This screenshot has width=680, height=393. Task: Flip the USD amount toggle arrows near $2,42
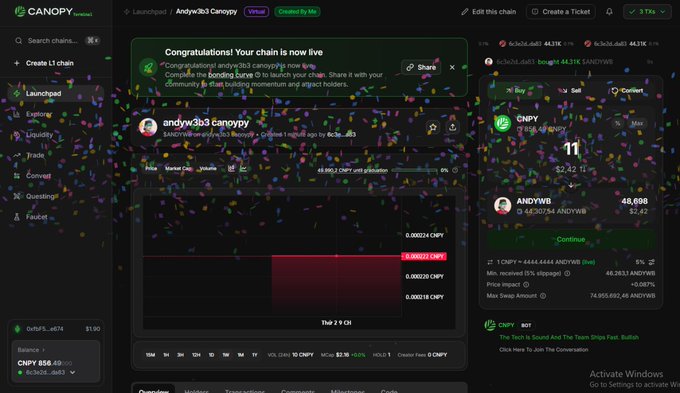click(582, 169)
